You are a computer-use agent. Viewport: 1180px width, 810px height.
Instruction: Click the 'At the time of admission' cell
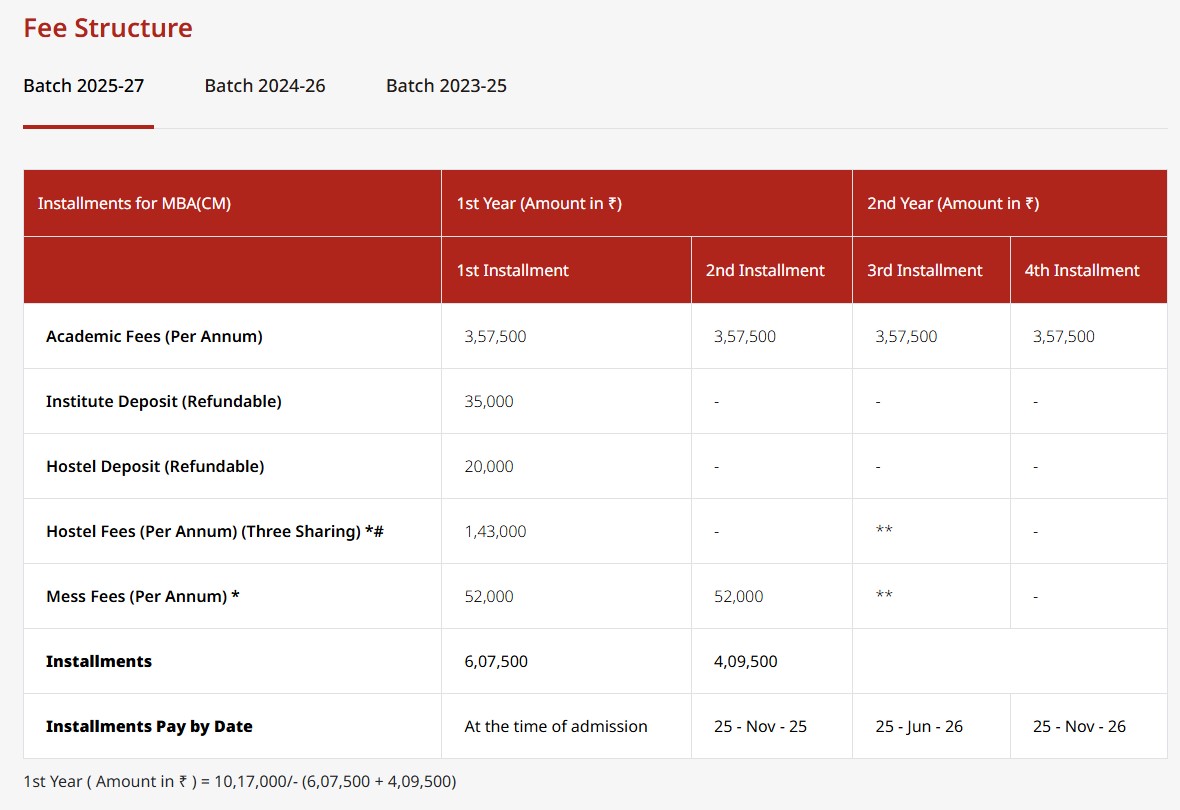coord(554,726)
